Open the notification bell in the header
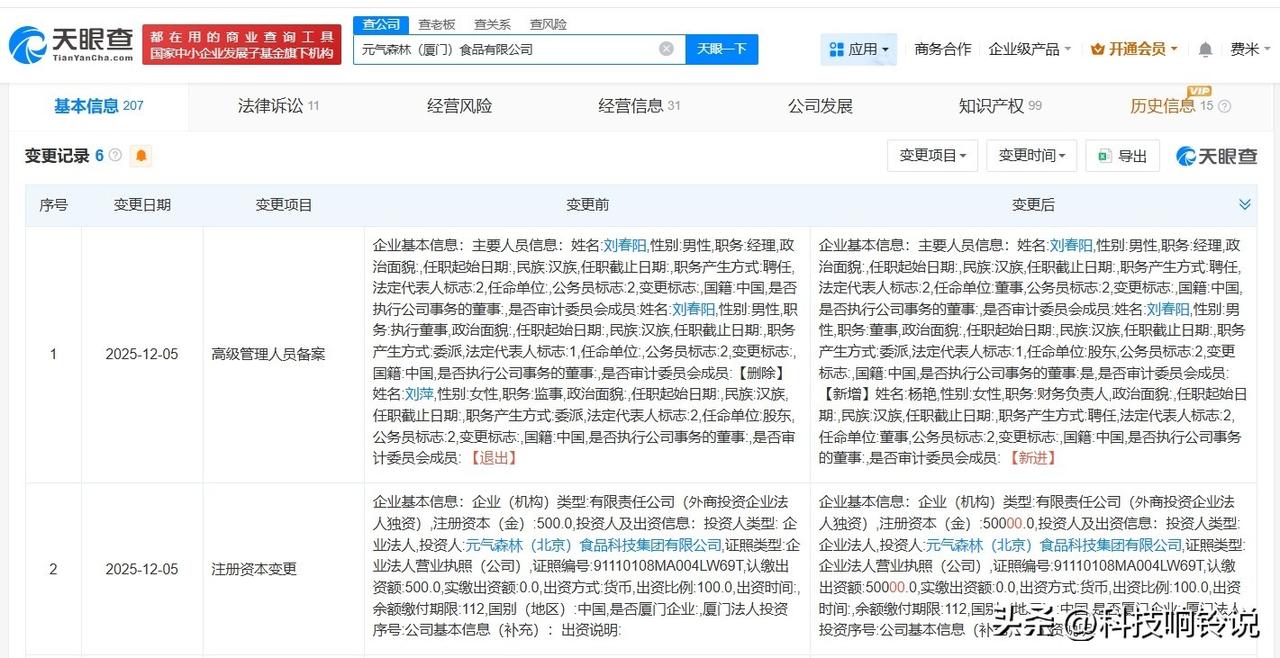 point(1205,49)
